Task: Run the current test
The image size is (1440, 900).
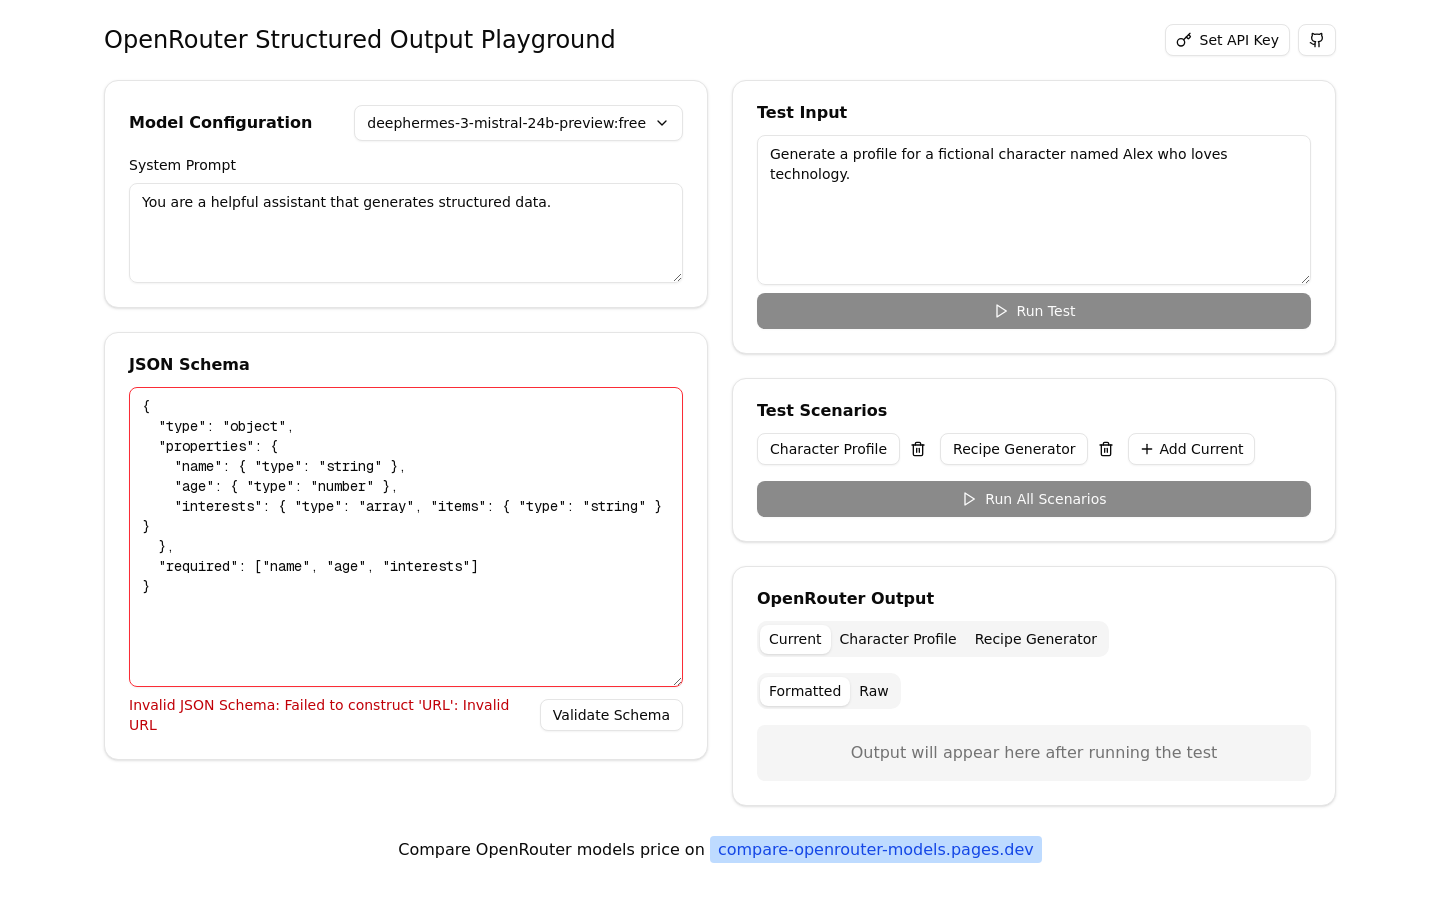Action: tap(1034, 311)
